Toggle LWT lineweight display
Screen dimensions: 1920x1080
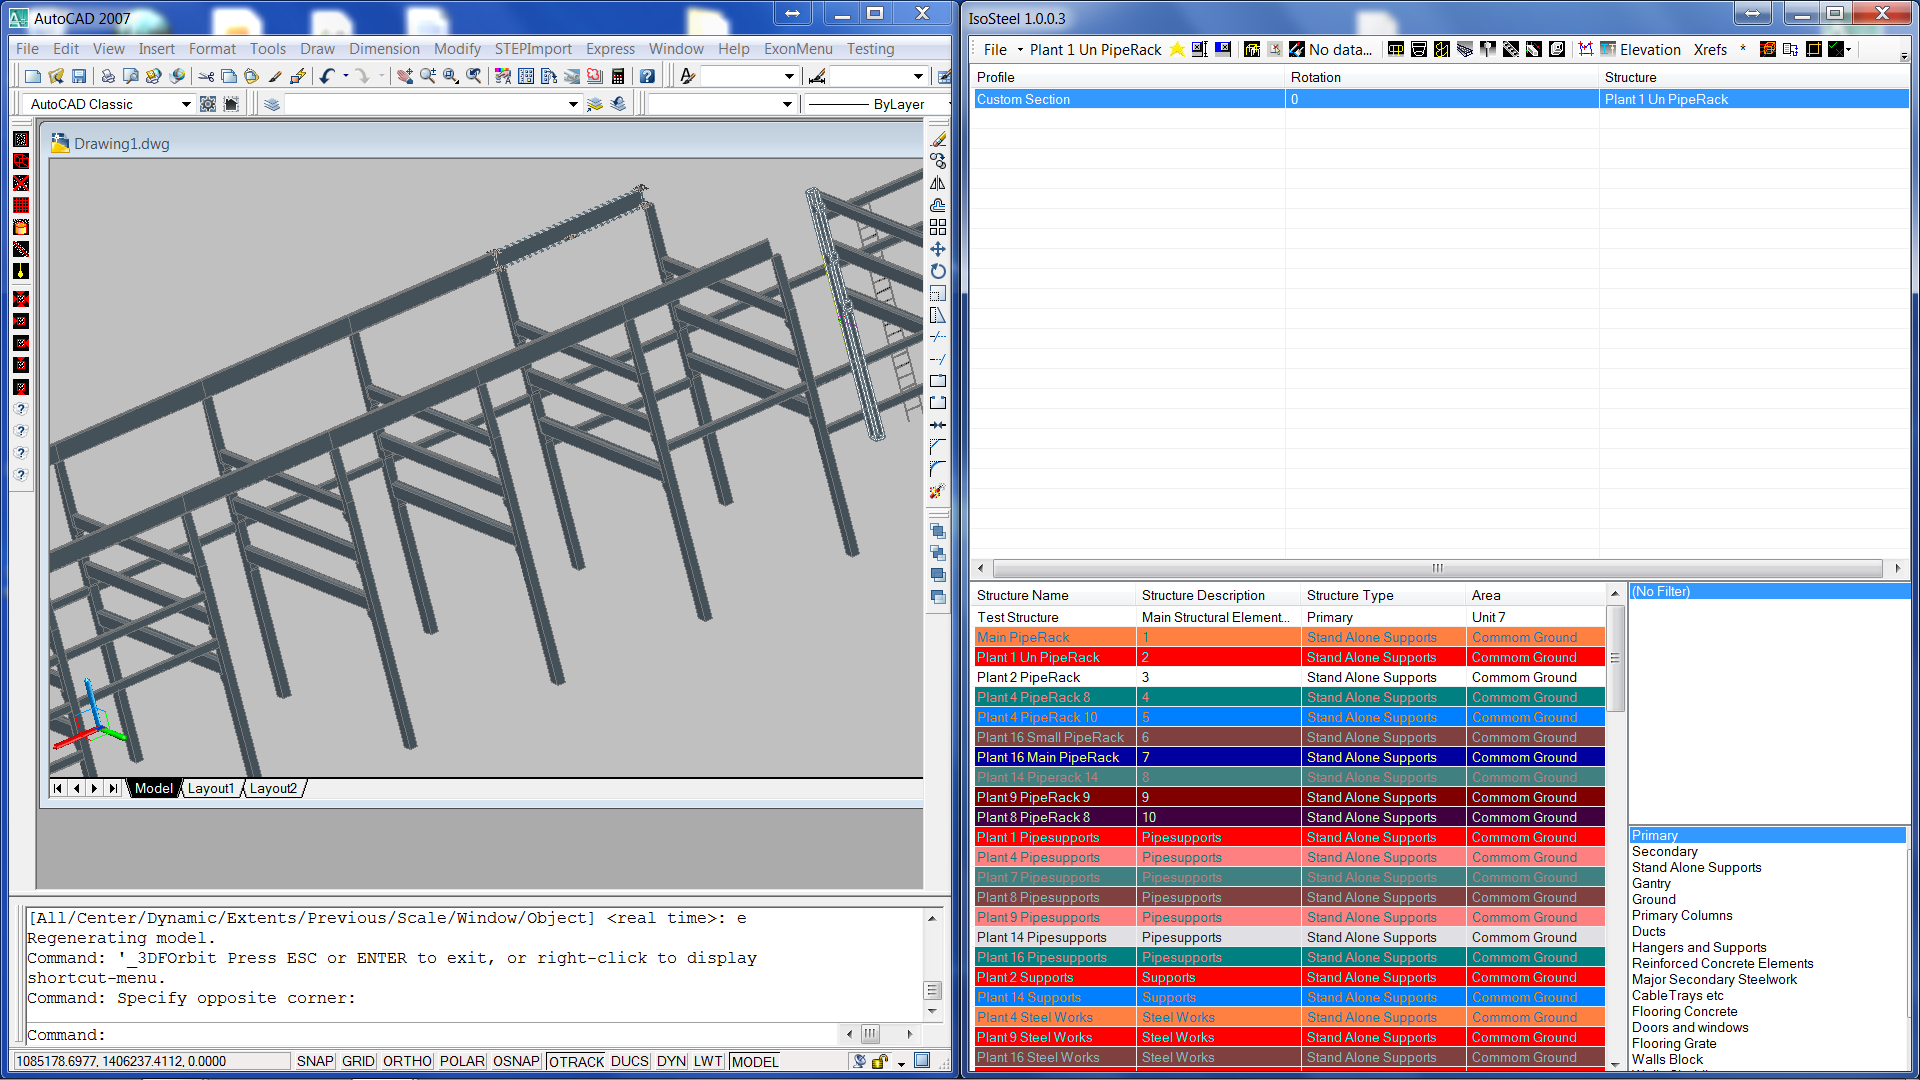tap(708, 1061)
